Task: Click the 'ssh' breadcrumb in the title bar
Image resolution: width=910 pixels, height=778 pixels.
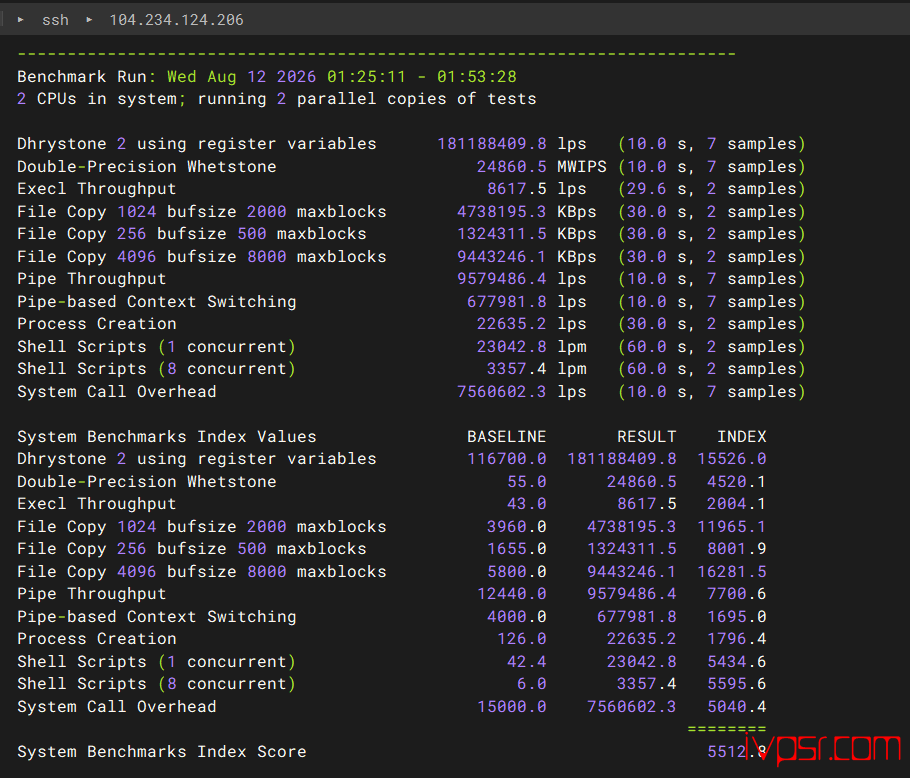Action: pyautogui.click(x=55, y=20)
